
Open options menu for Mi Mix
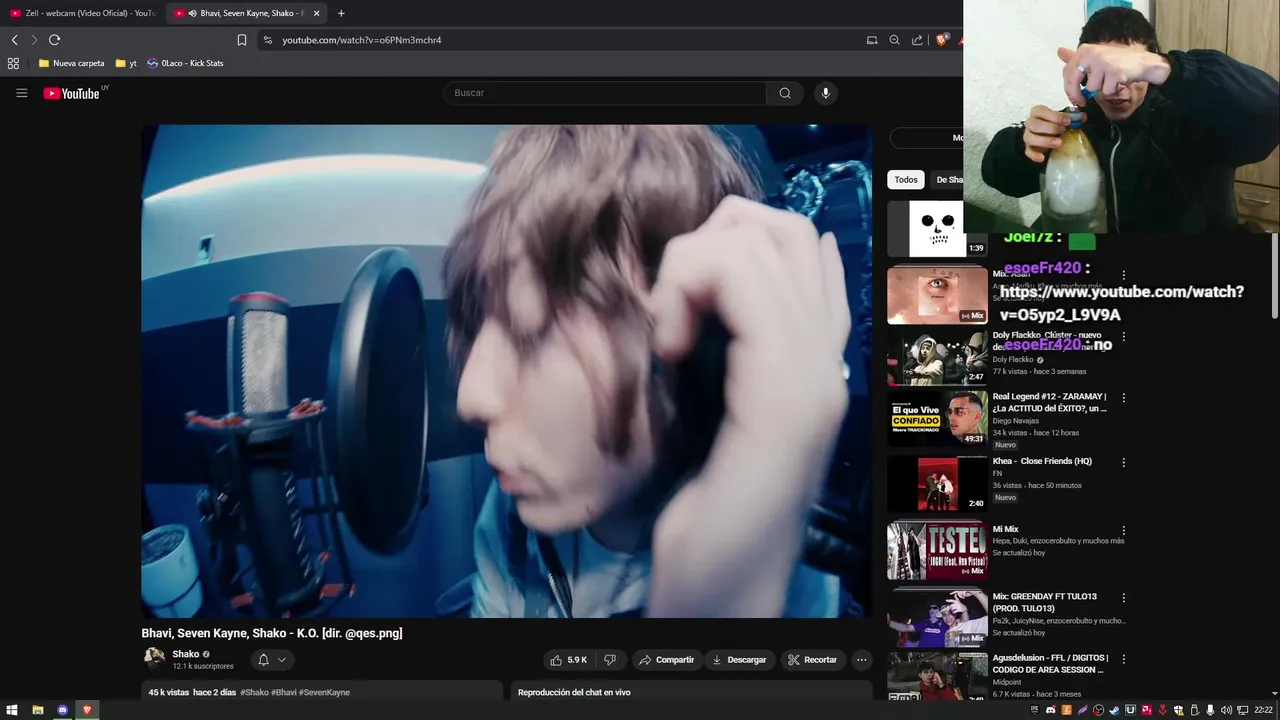pos(1123,531)
